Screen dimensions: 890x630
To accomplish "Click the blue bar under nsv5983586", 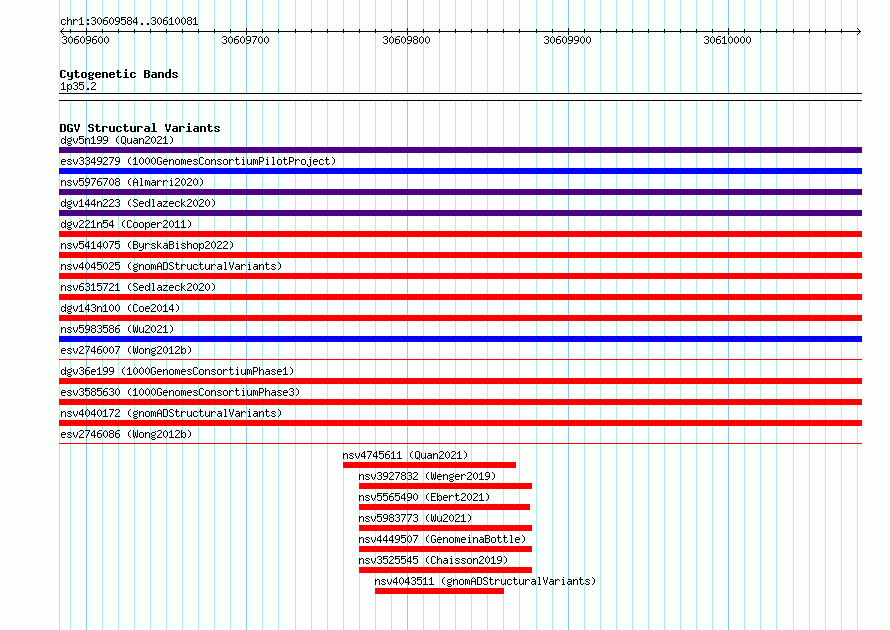I will (460, 339).
